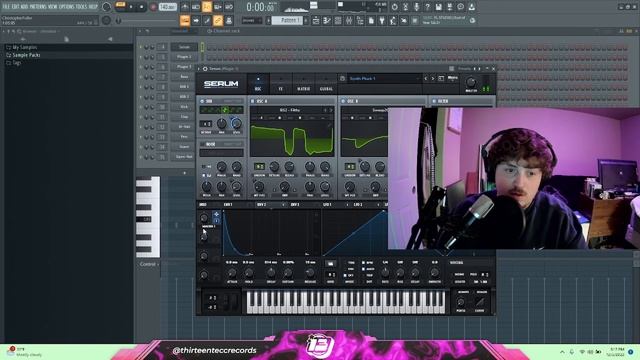640x360 pixels.
Task: Click the question mark help icon
Action: [427, 7]
